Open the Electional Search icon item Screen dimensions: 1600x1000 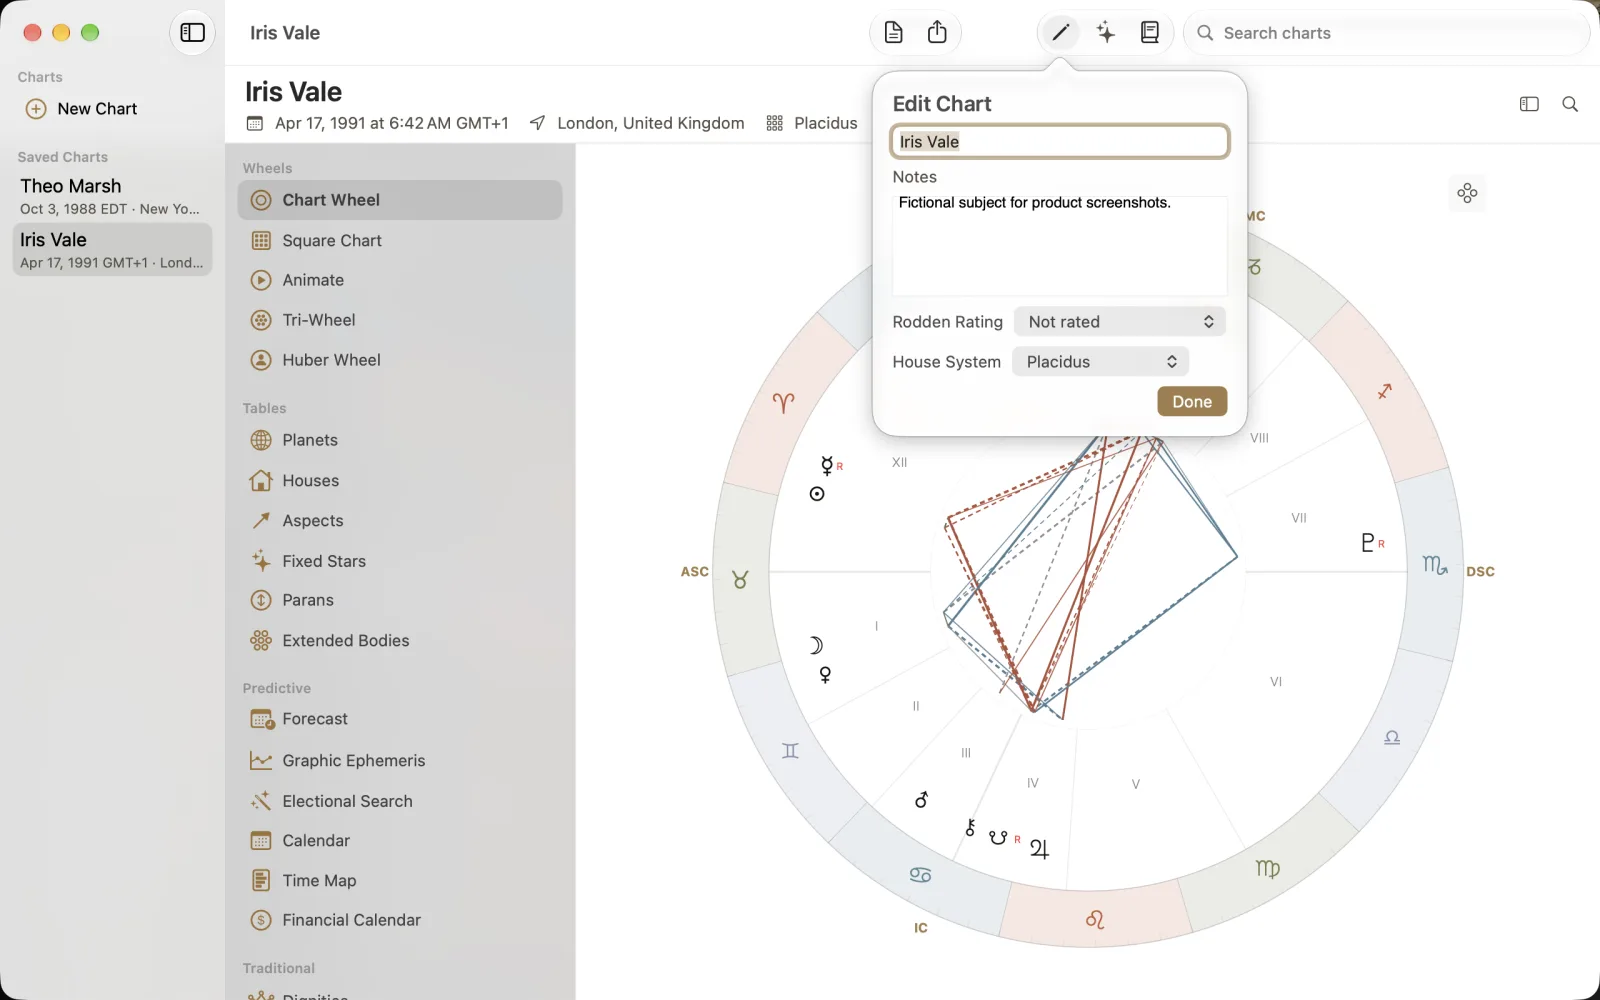pos(261,801)
